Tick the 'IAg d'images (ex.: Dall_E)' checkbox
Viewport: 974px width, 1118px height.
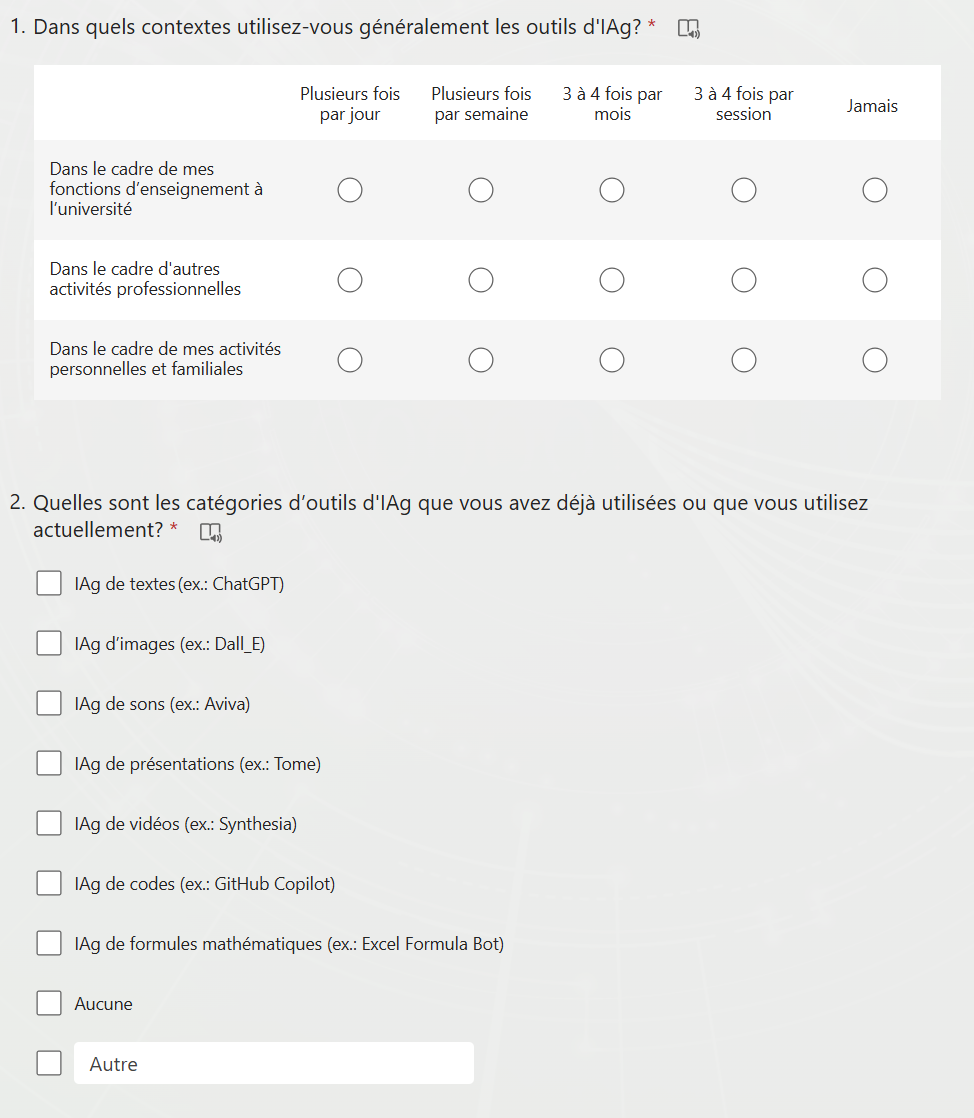click(x=49, y=643)
